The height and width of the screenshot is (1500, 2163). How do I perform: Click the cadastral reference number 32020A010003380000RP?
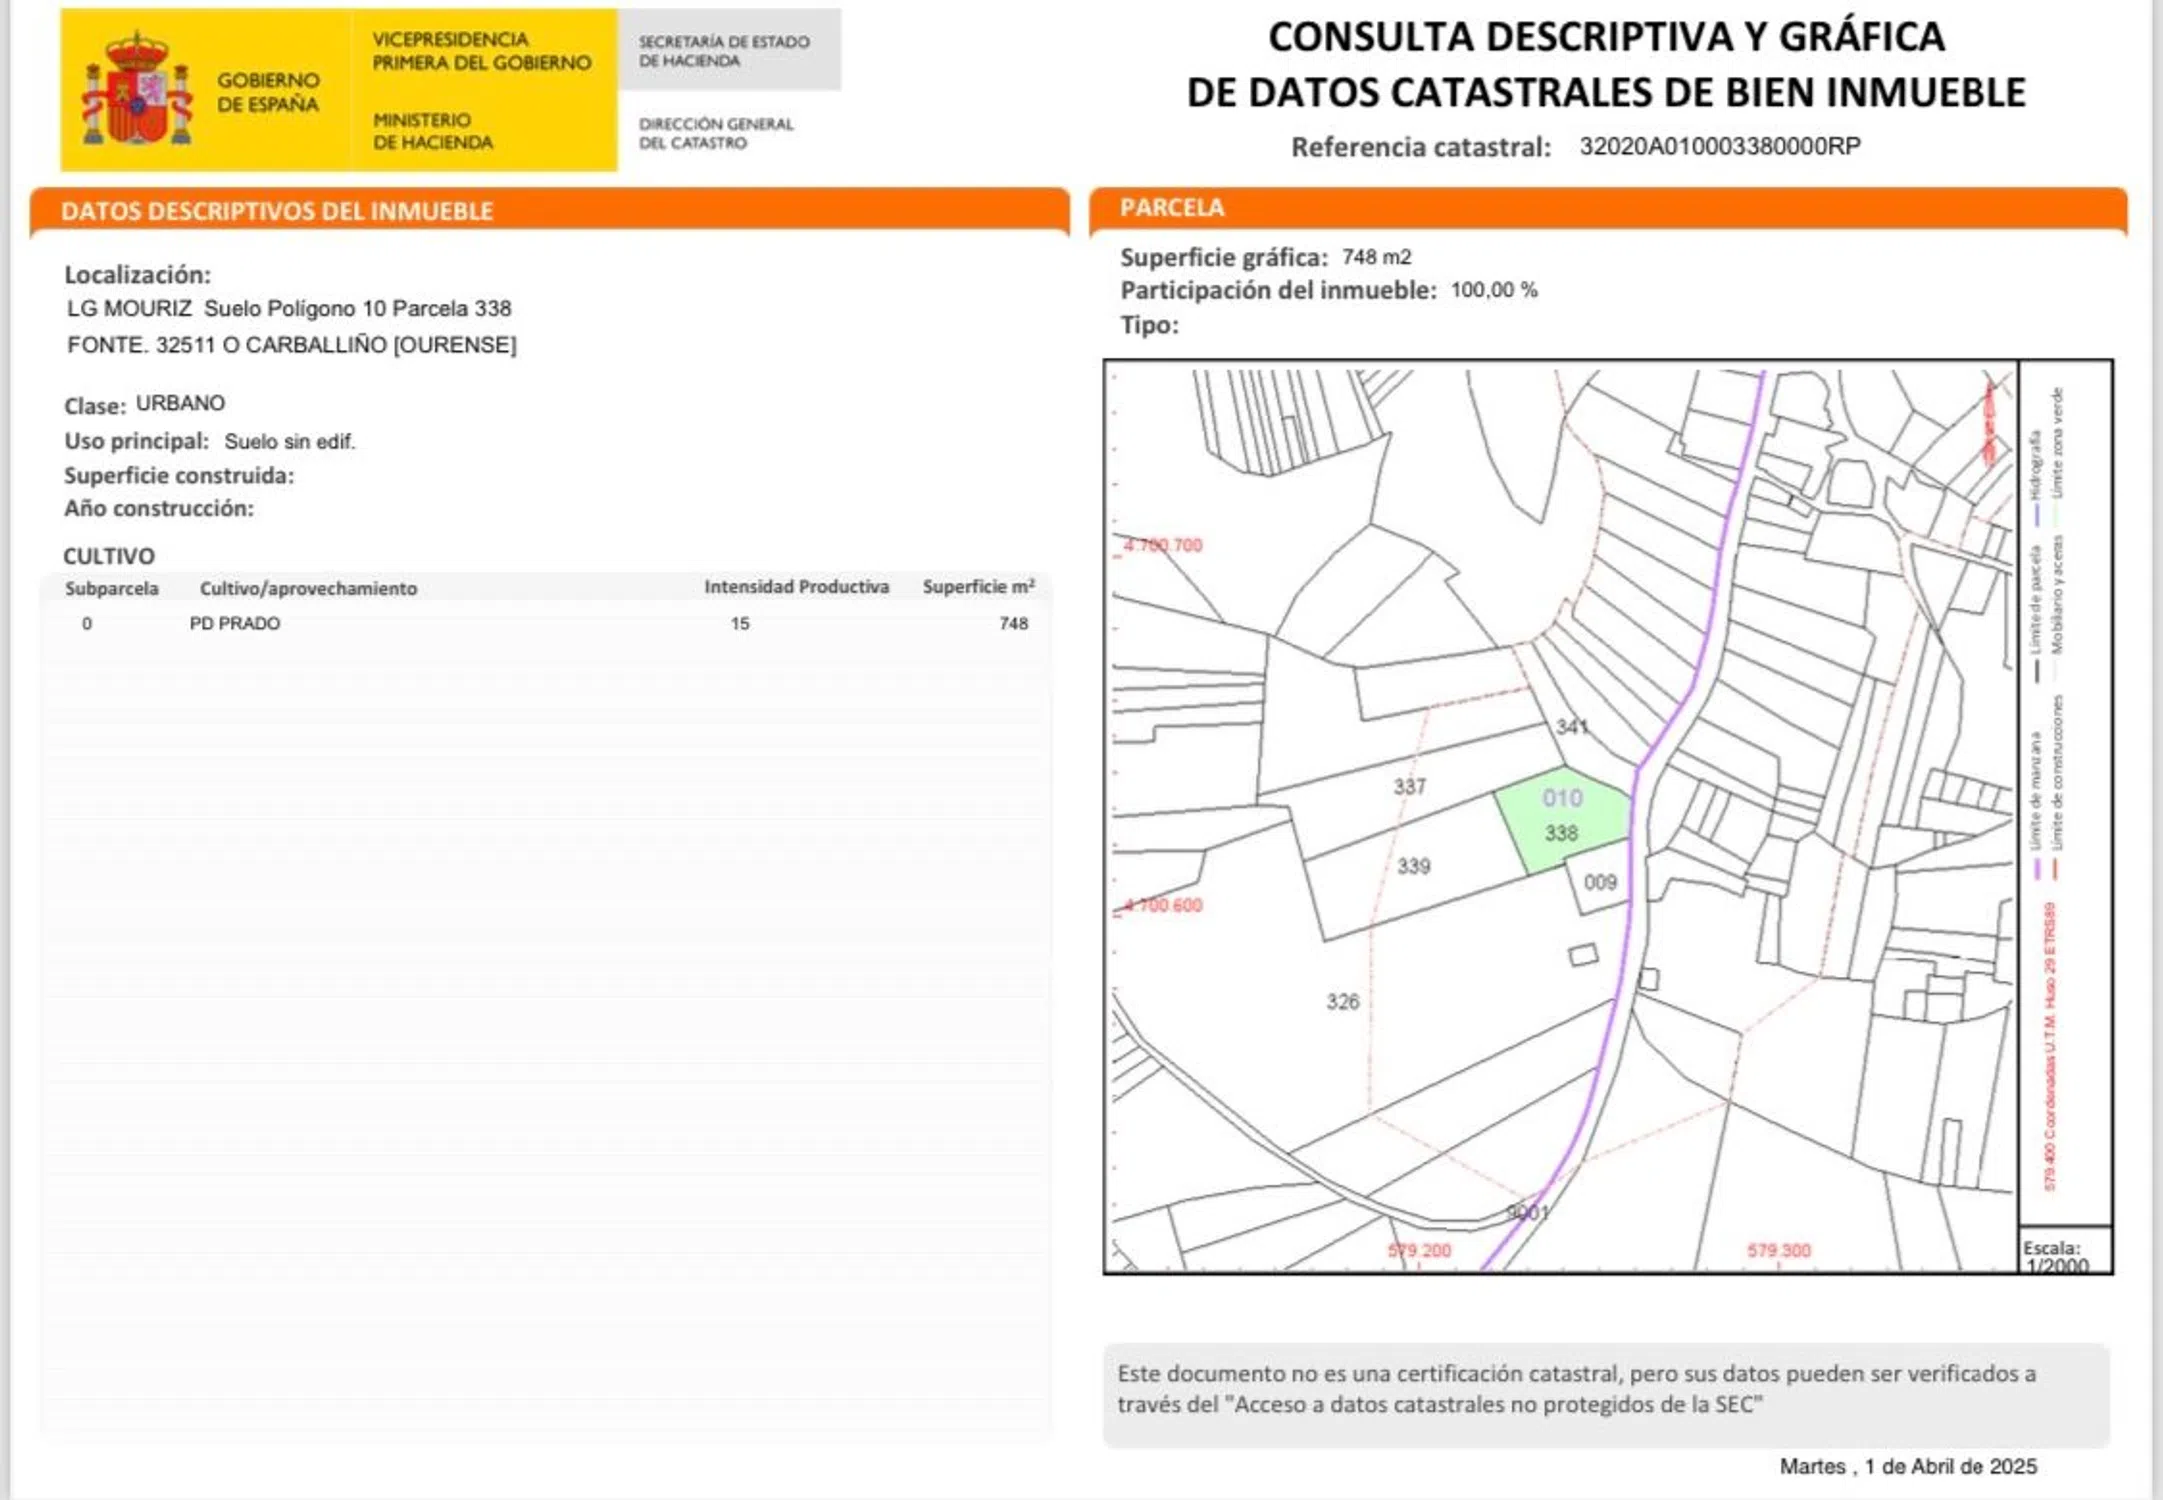[1719, 146]
